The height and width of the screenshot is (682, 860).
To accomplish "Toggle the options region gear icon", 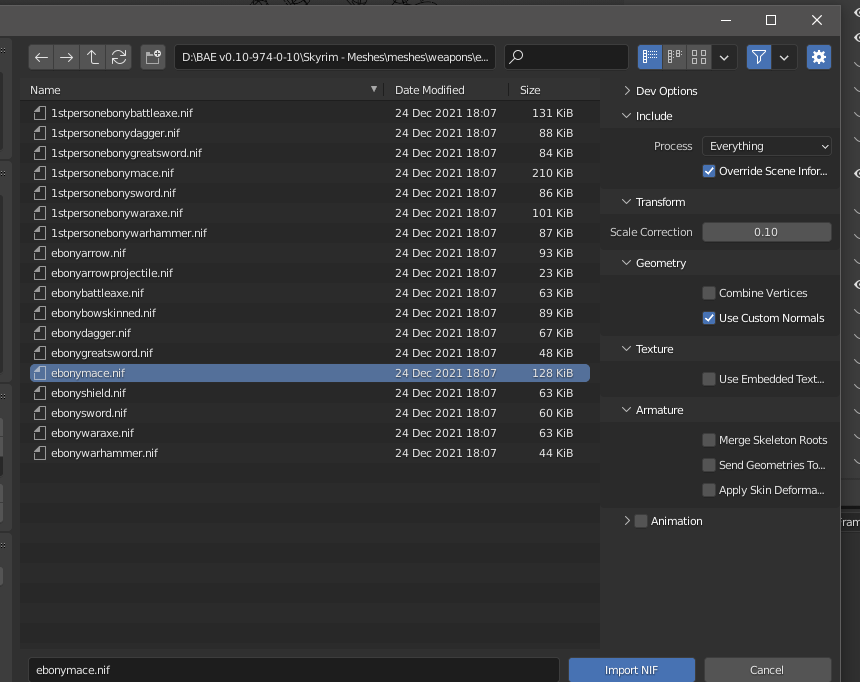I will (819, 57).
